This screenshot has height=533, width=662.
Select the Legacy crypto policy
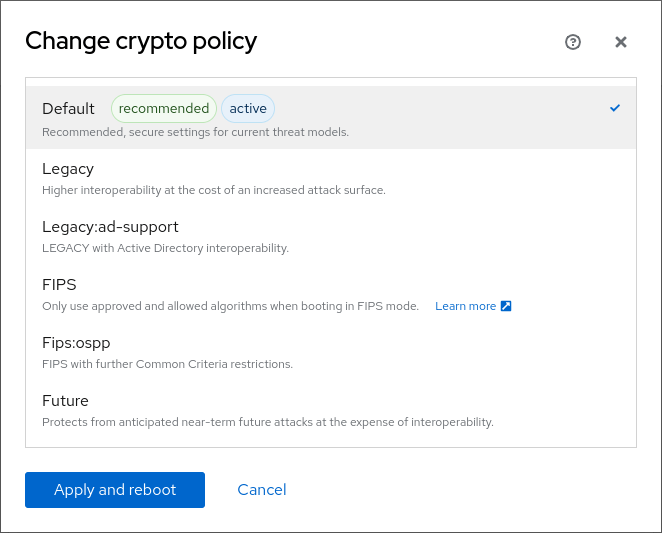point(68,169)
